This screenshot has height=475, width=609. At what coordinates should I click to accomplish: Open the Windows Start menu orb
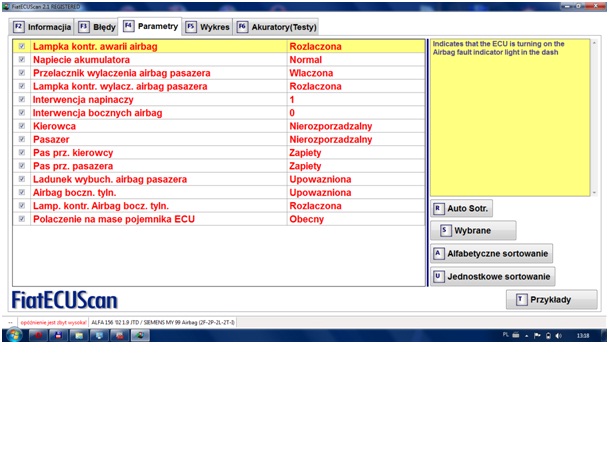14,335
